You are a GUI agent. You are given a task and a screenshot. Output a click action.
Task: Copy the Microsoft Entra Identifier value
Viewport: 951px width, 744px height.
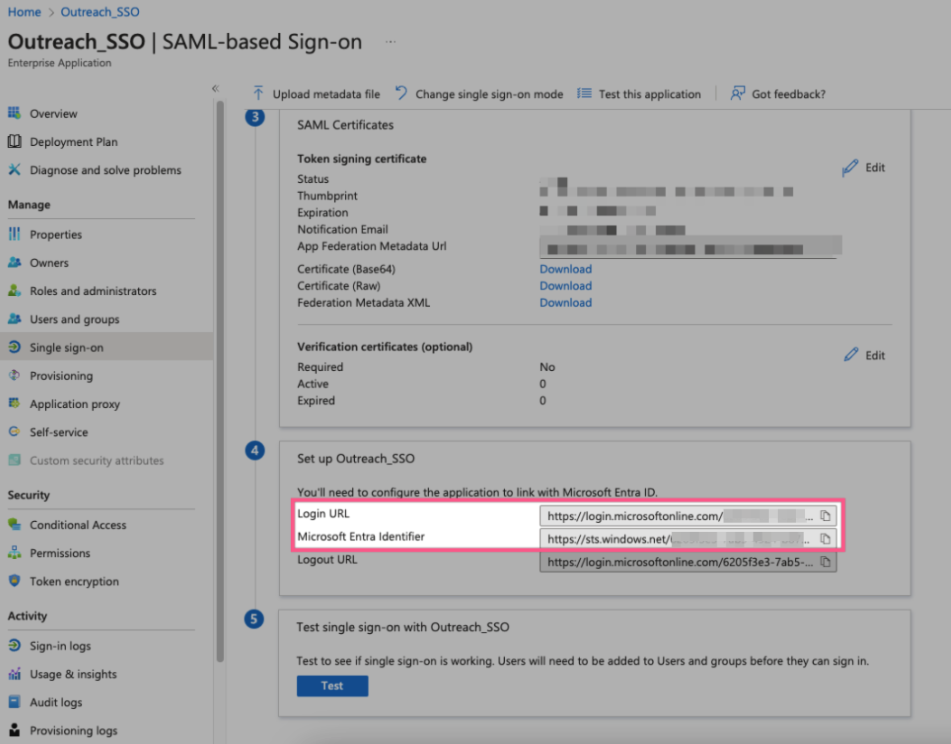pyautogui.click(x=825, y=538)
